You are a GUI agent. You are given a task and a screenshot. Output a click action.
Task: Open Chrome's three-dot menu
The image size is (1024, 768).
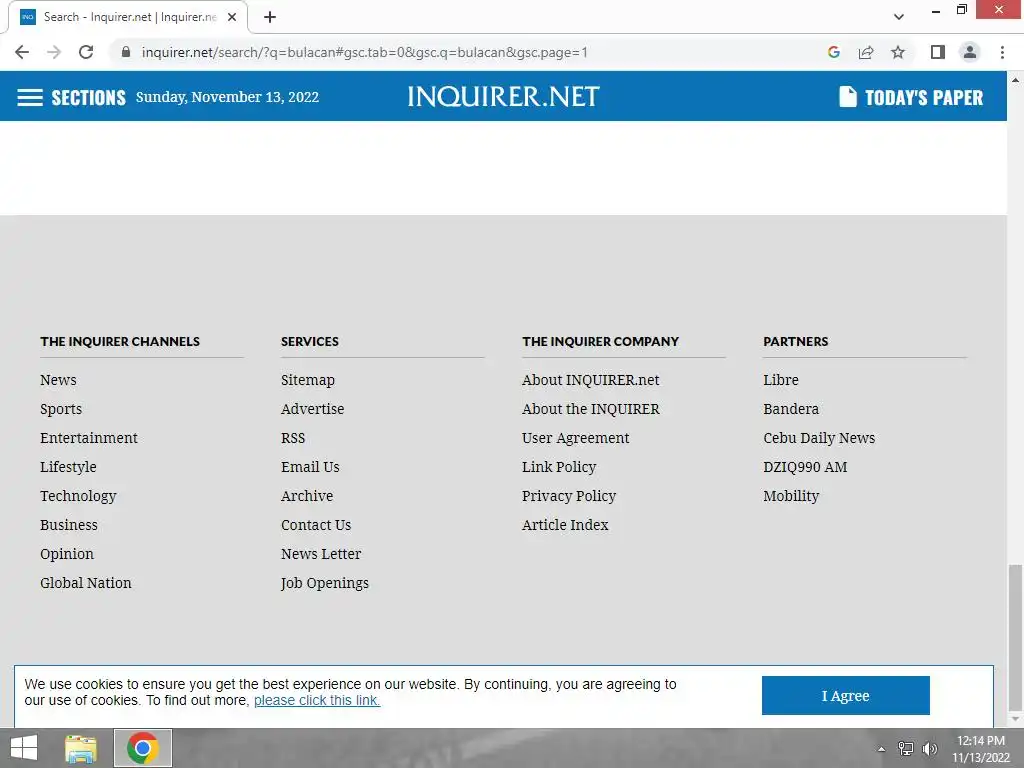pos(1002,52)
